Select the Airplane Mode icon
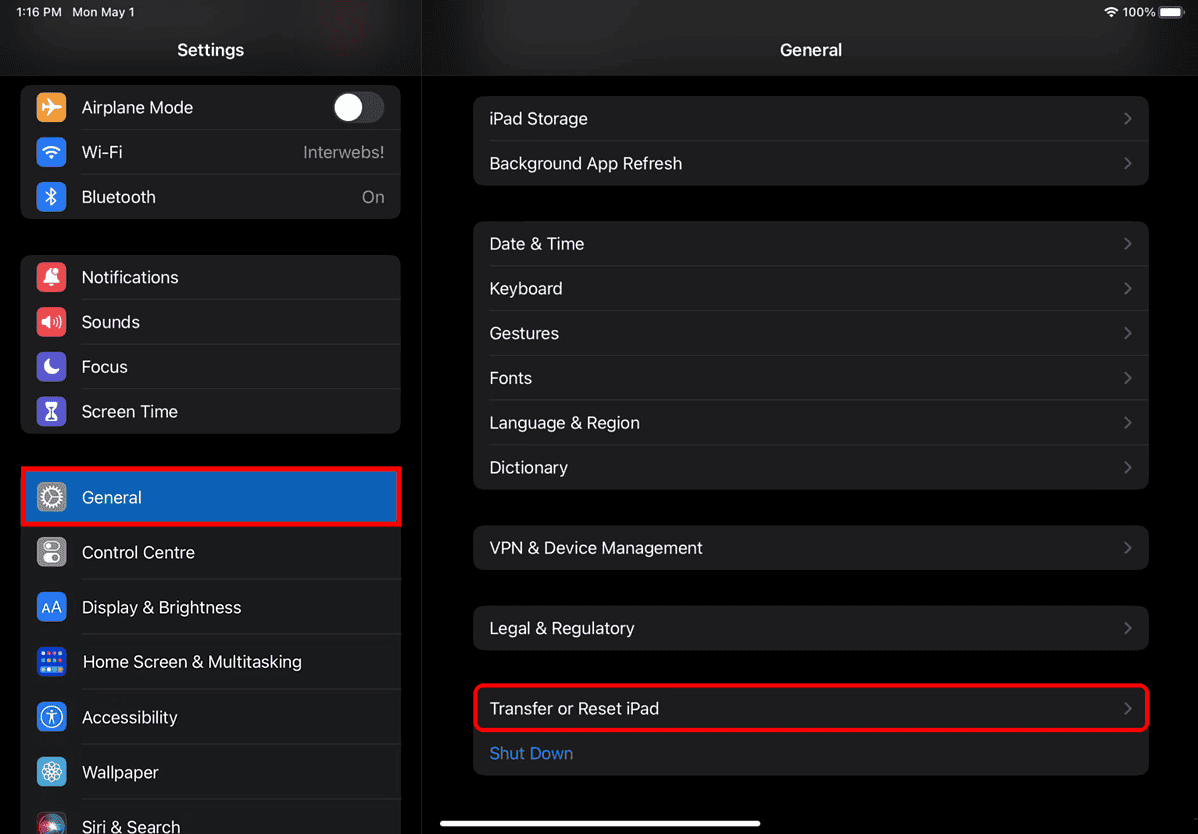This screenshot has width=1198, height=834. coord(51,107)
